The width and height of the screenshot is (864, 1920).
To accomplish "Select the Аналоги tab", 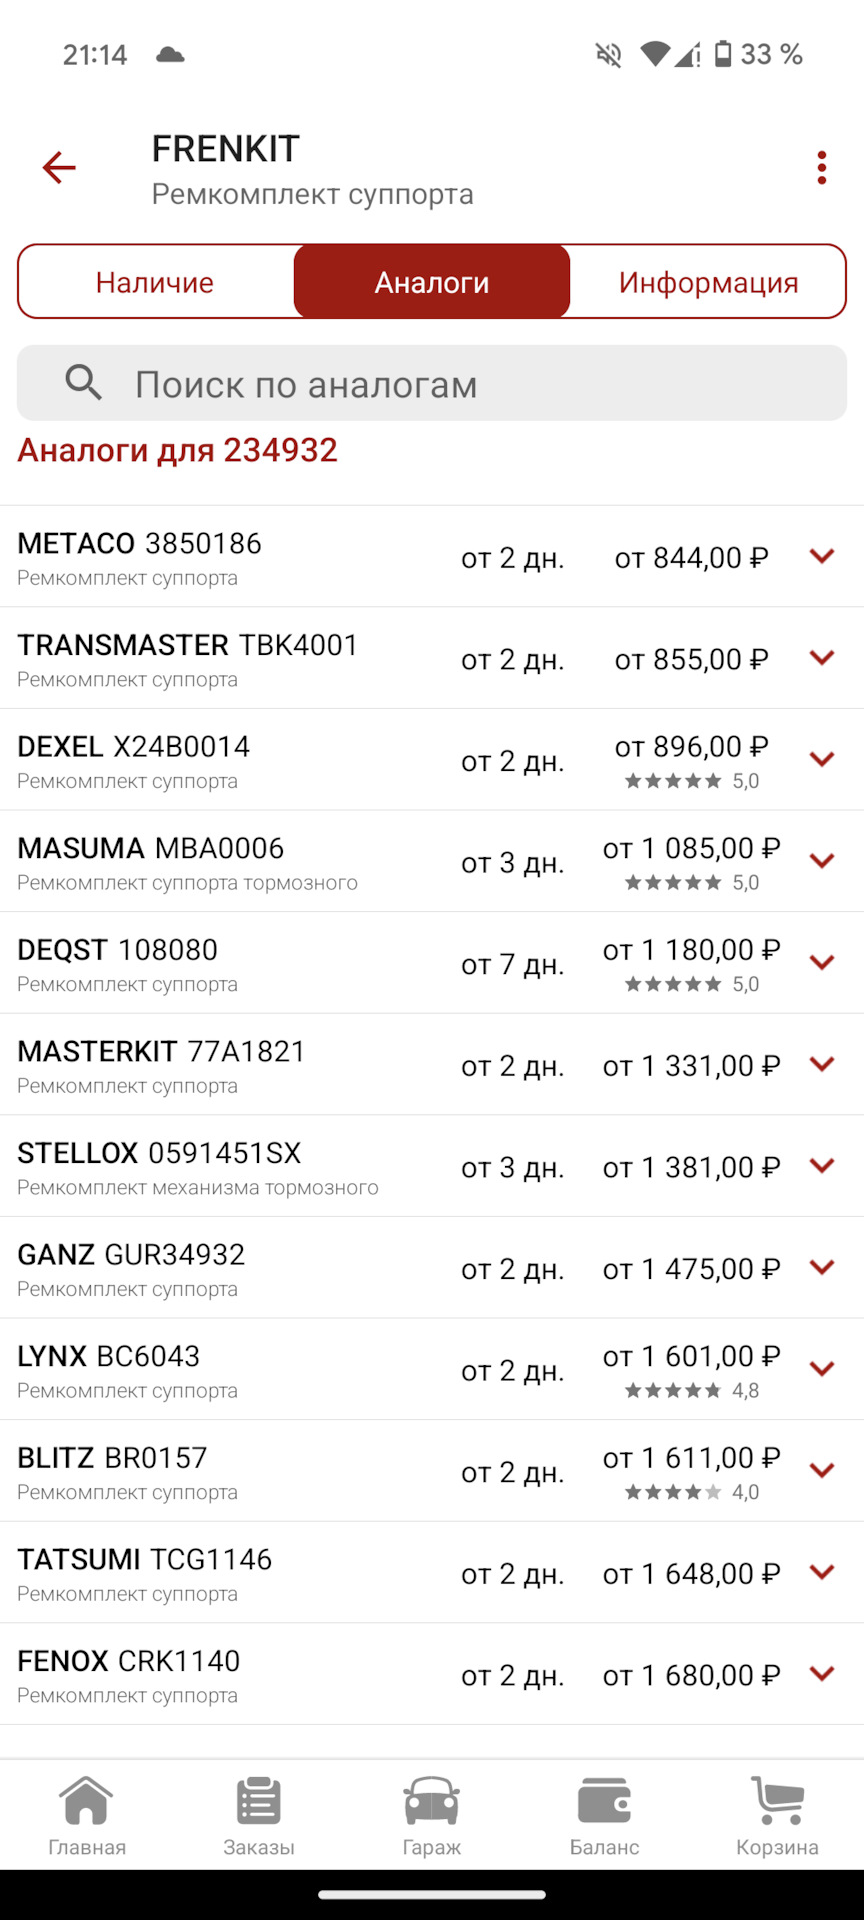I will [432, 282].
